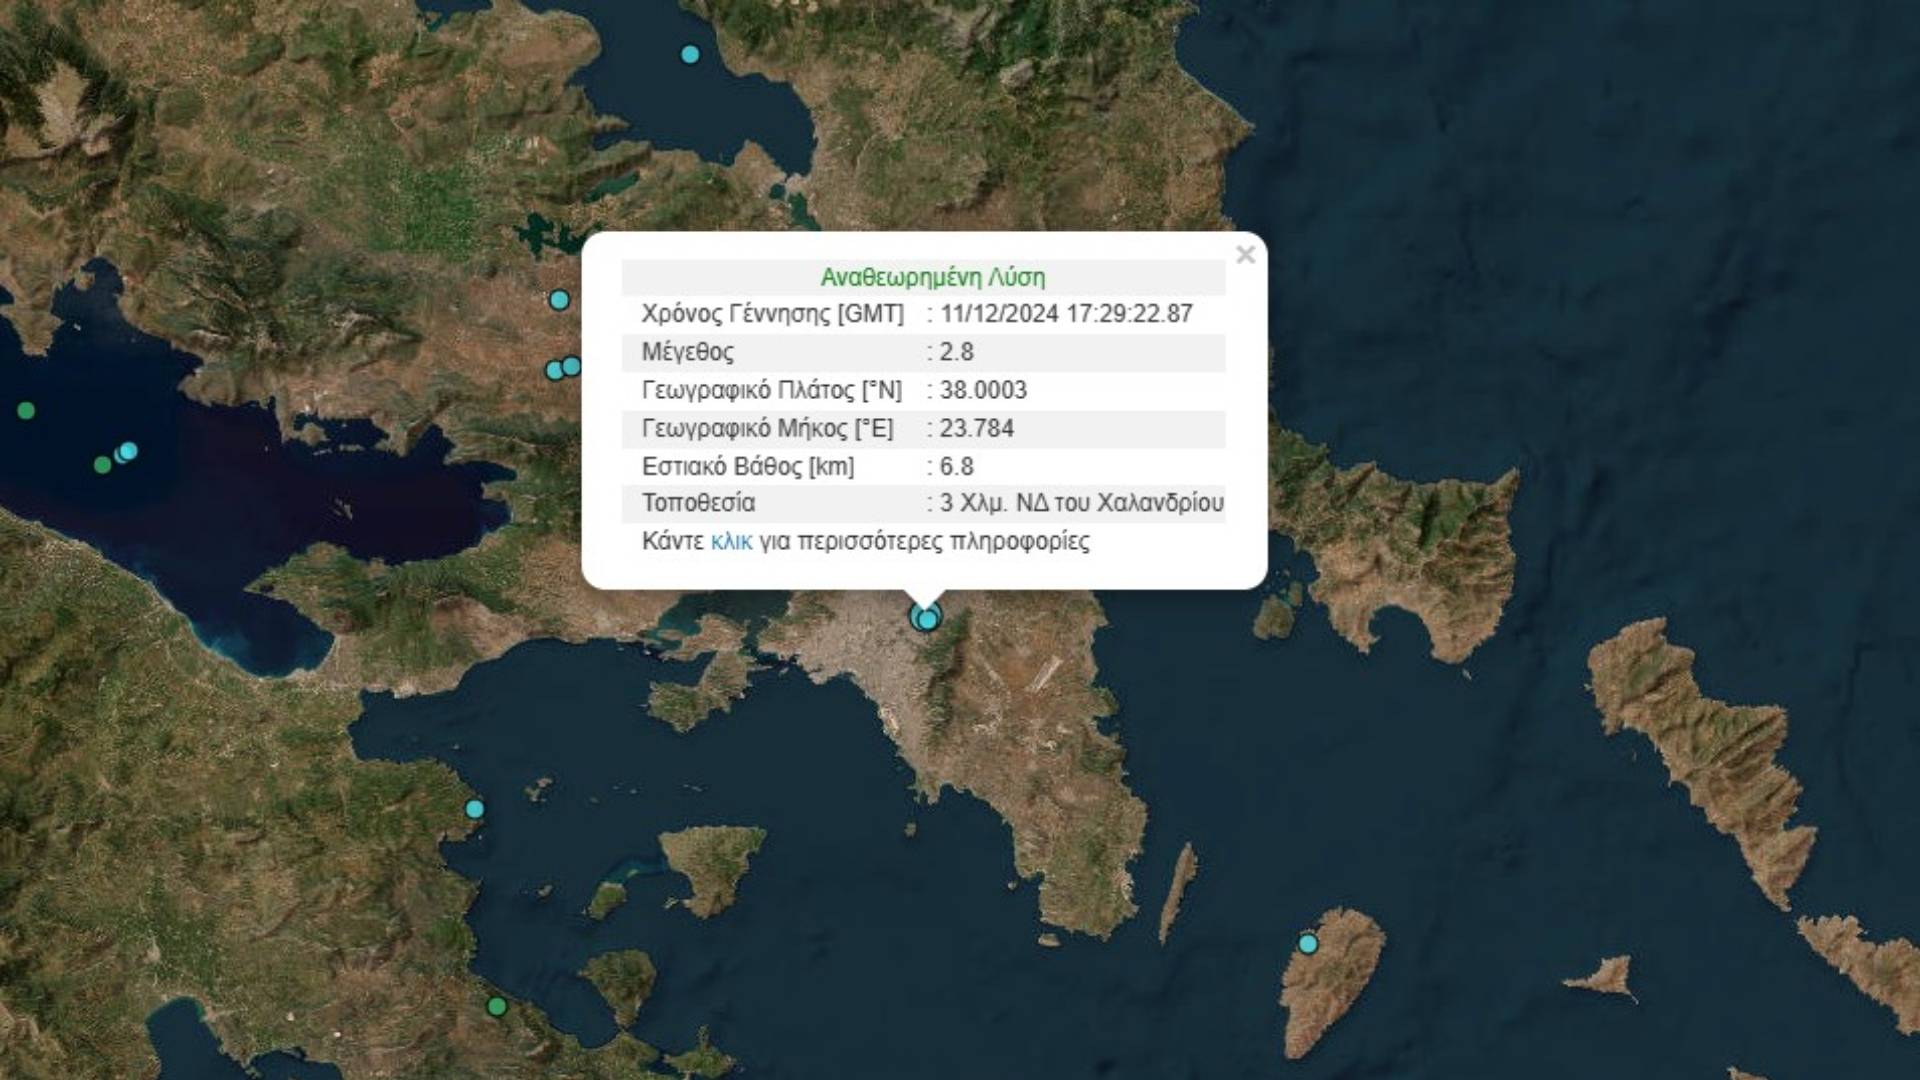Click the 'Αναθεωρημένη Λύση' popup header
Viewport: 1920px width, 1080px height.
(x=932, y=277)
